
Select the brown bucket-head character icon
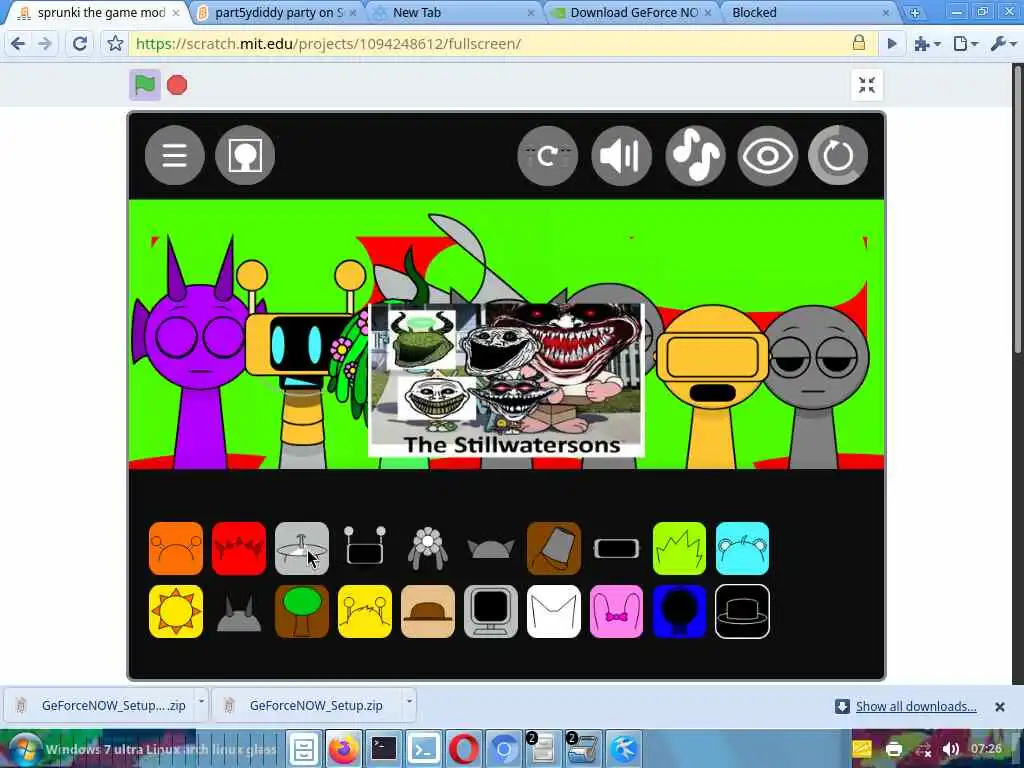[554, 549]
